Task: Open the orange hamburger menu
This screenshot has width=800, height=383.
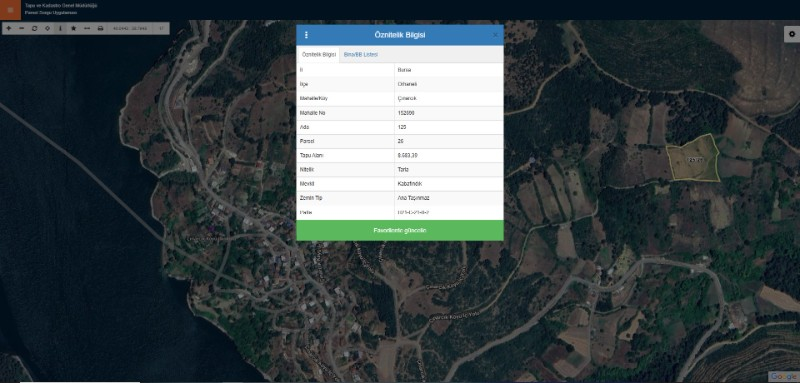Action: (10, 10)
